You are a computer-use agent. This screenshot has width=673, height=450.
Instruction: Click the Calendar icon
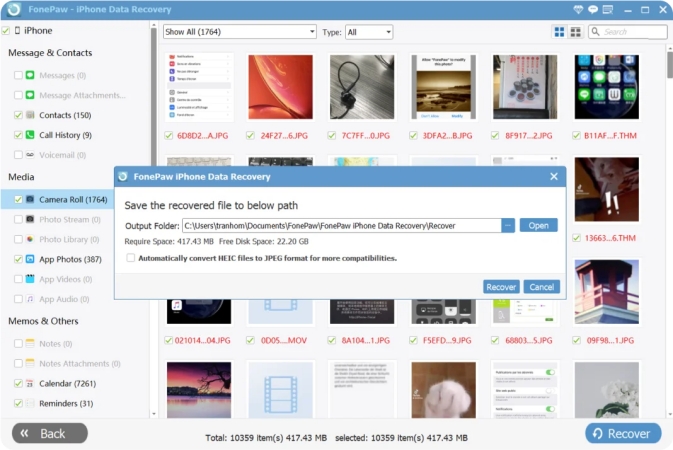(30, 383)
